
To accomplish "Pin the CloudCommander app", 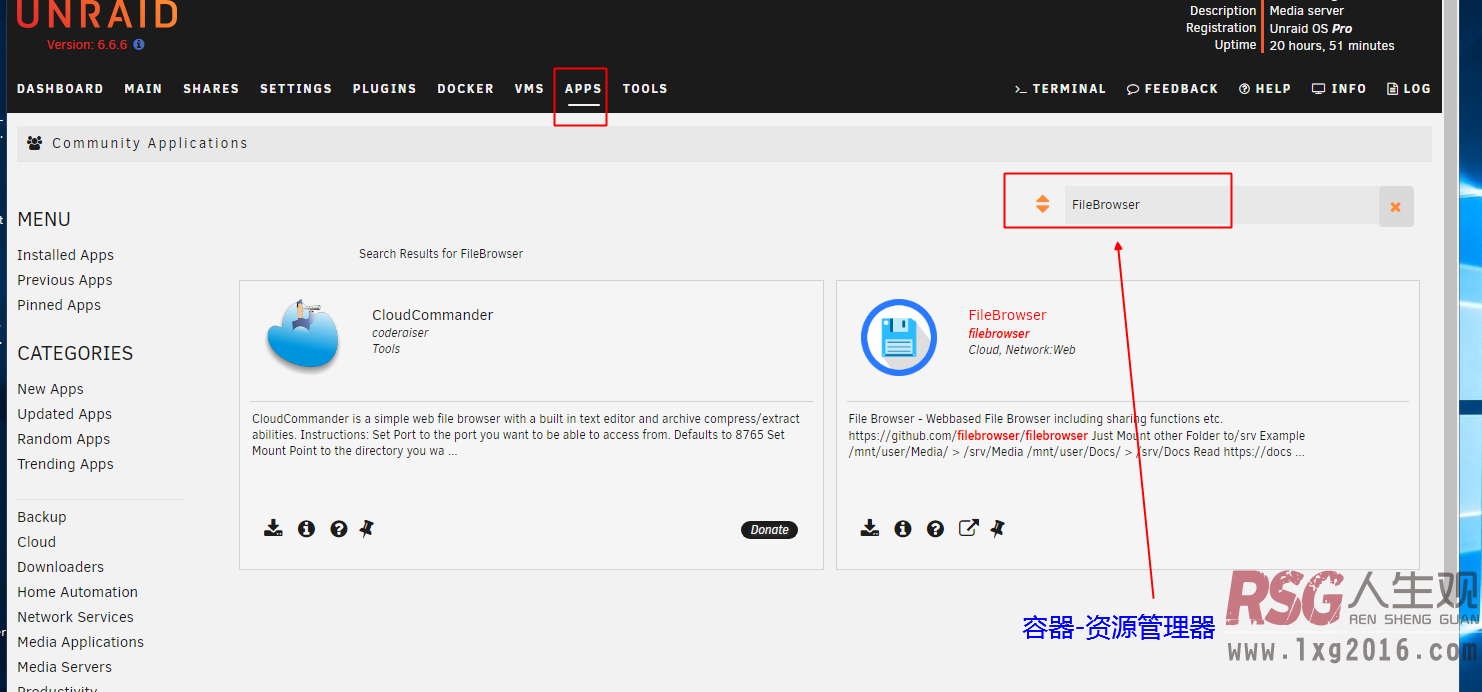I will [366, 528].
